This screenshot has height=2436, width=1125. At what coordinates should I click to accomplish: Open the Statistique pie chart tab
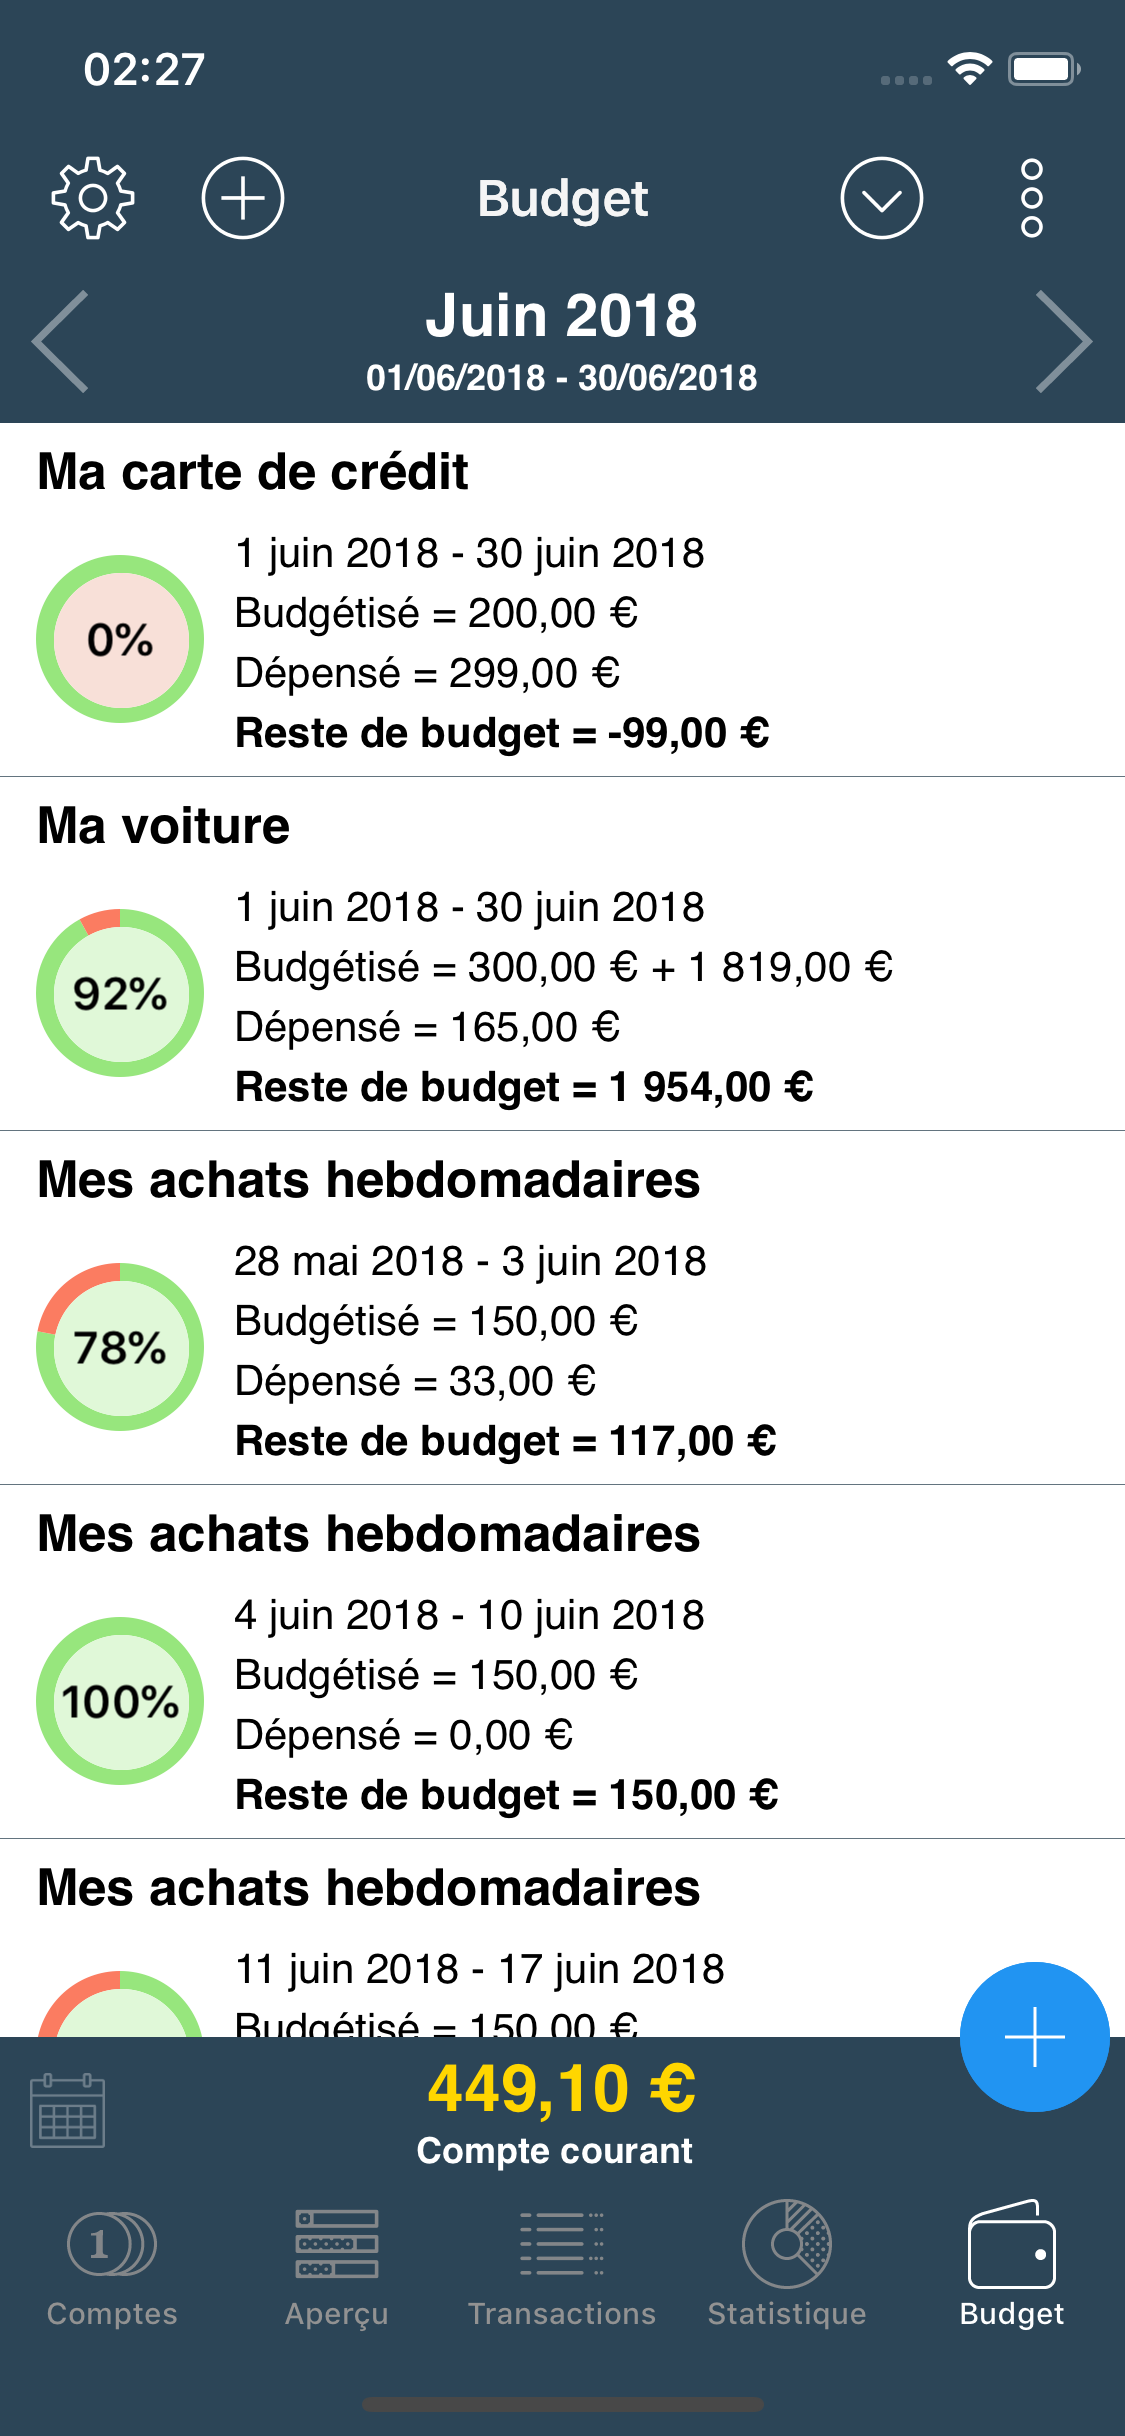click(x=787, y=2264)
